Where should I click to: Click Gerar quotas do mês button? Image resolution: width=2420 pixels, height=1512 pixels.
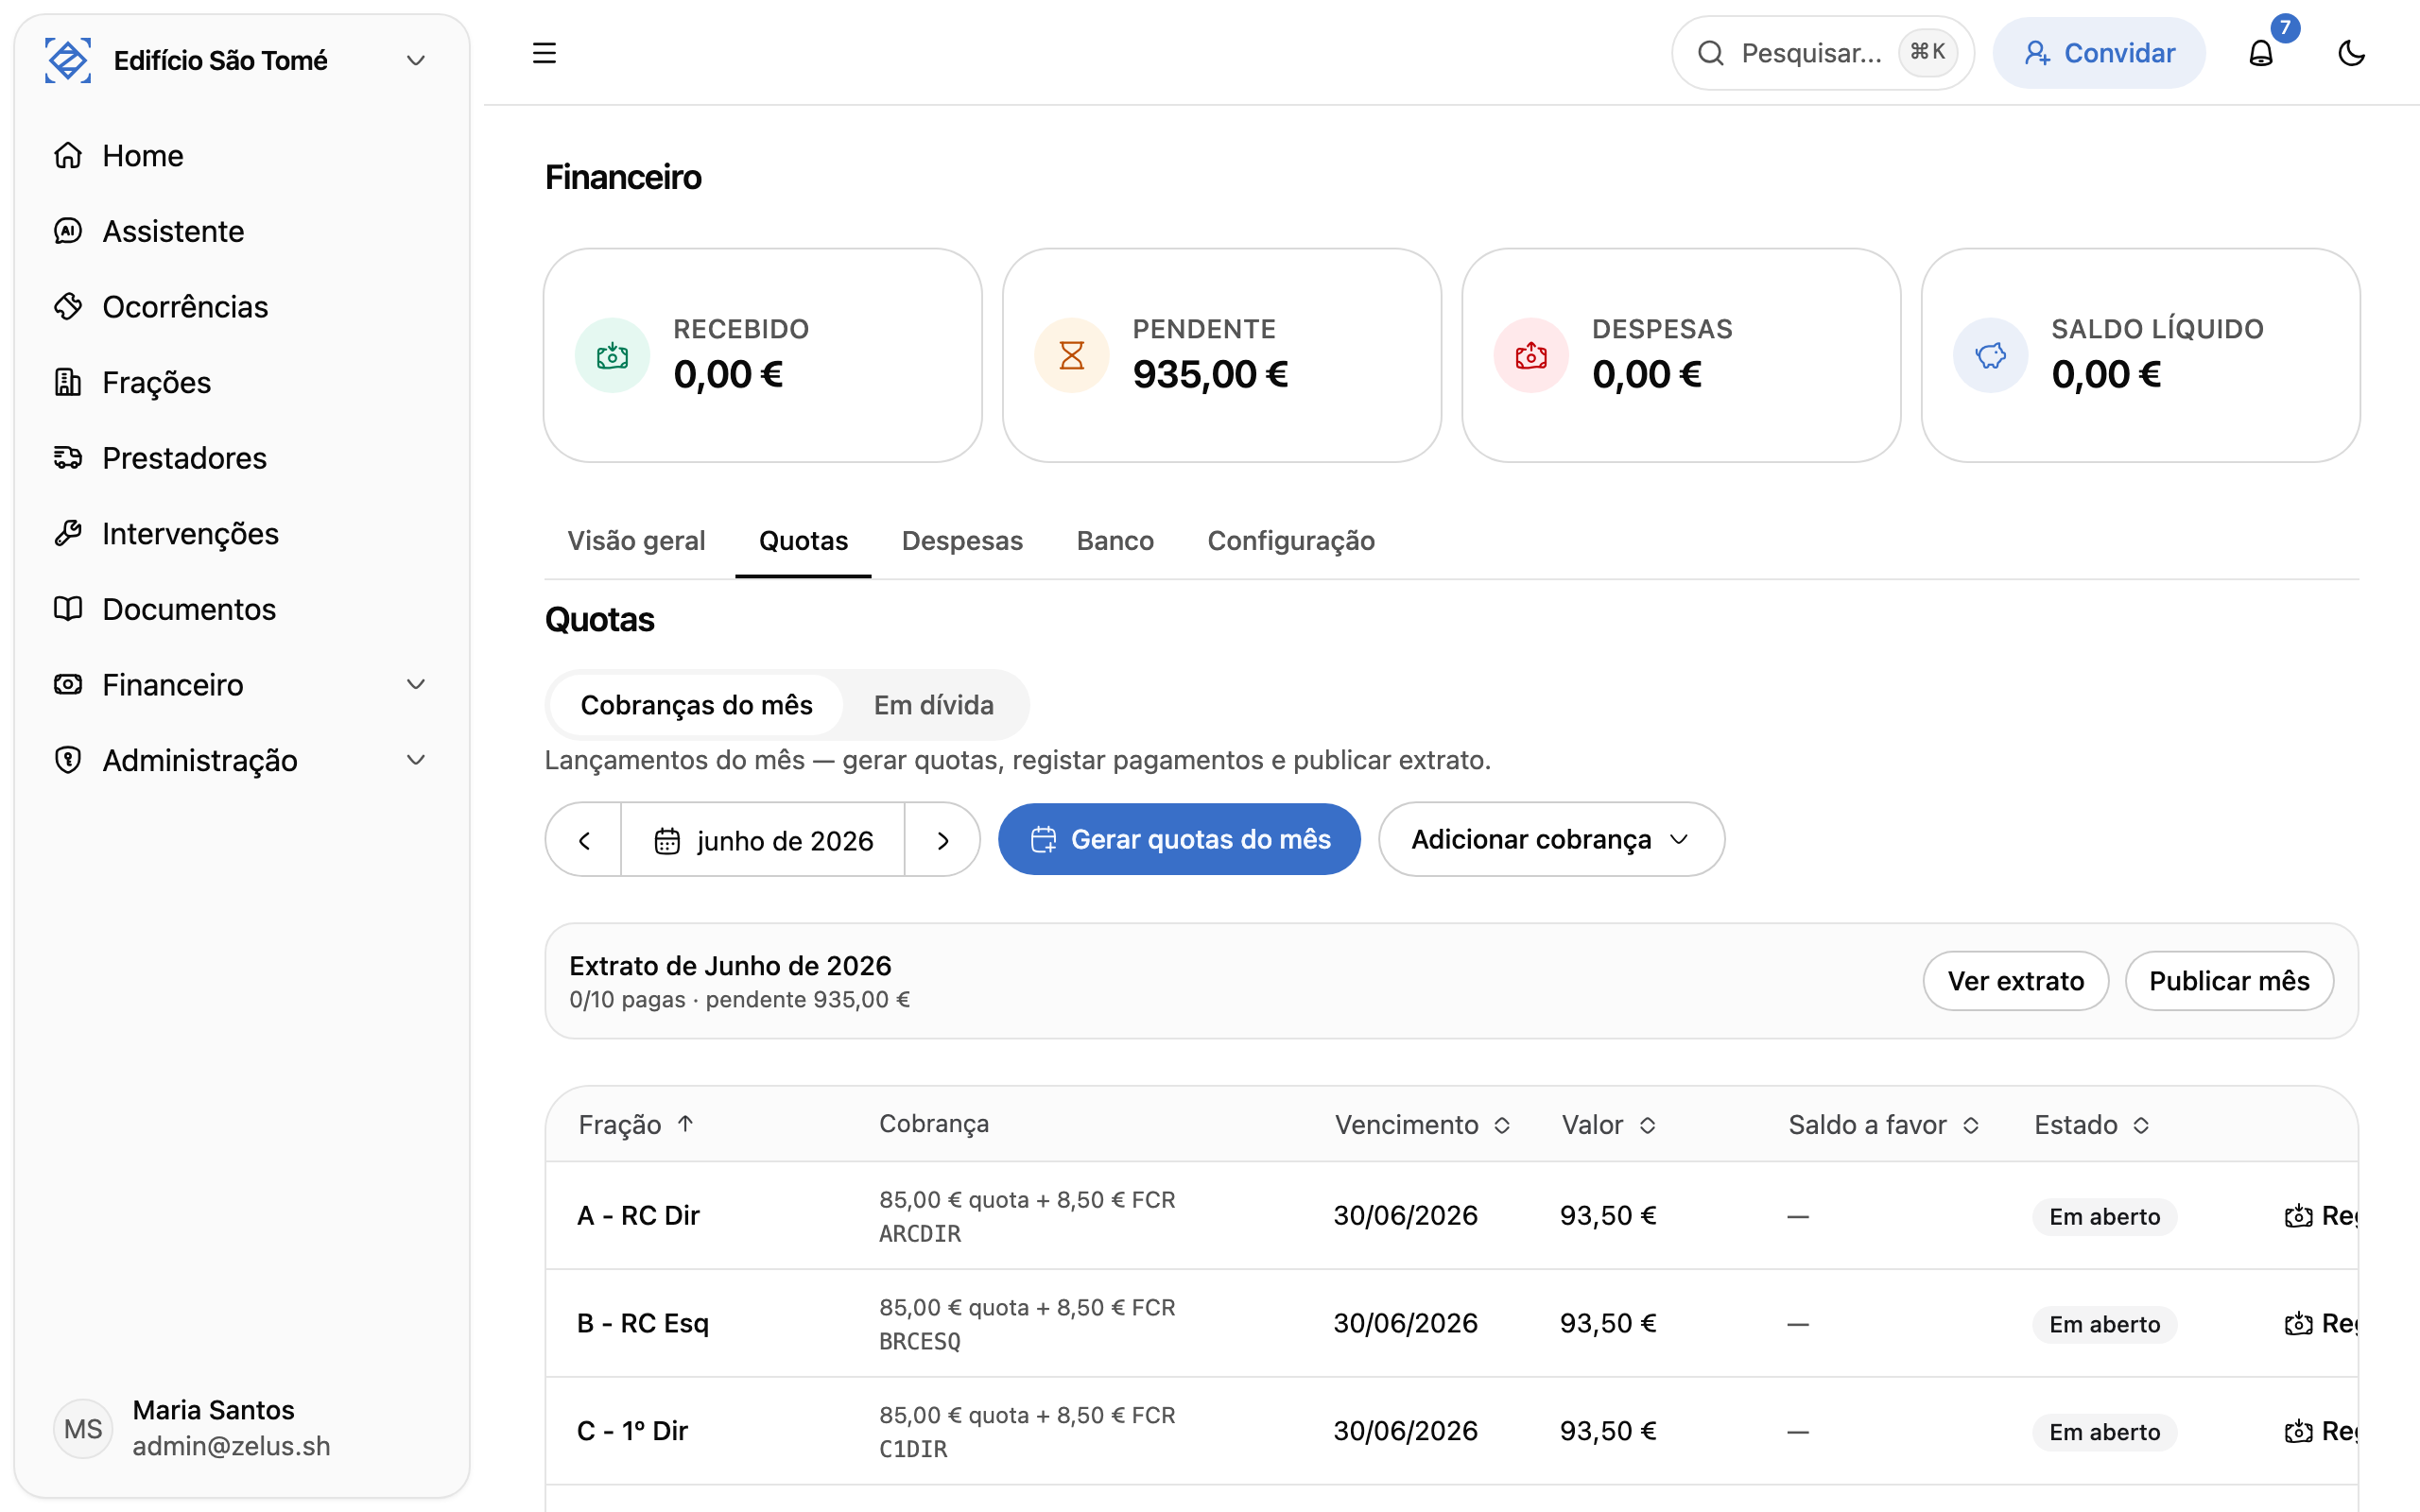pos(1179,840)
